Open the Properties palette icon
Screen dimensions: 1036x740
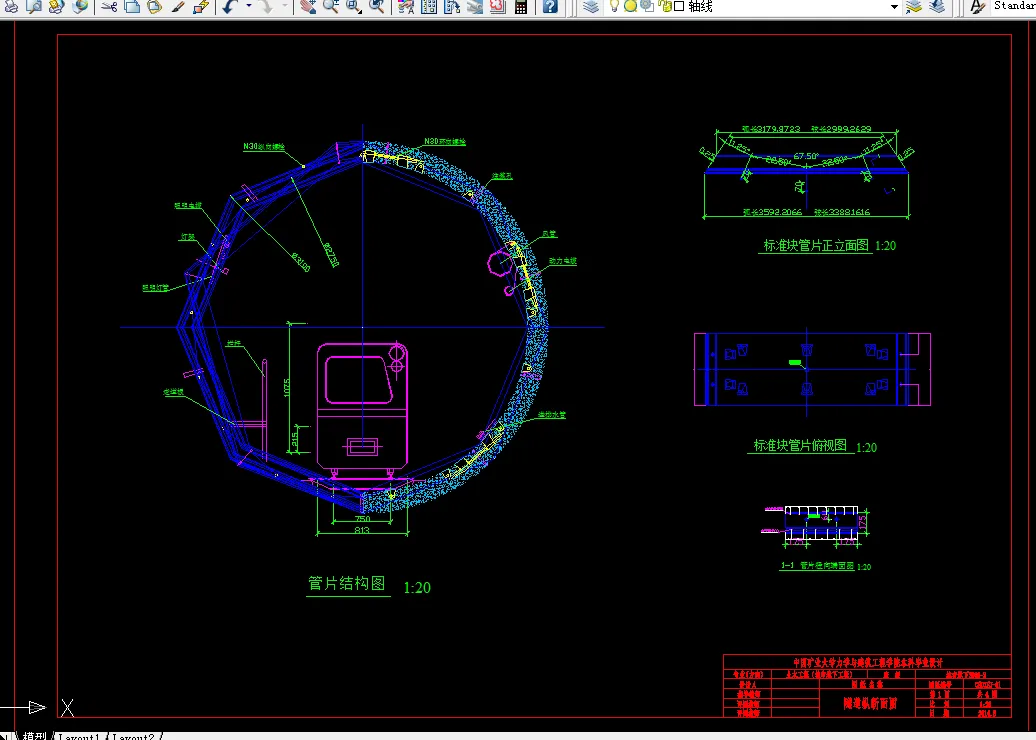point(406,7)
